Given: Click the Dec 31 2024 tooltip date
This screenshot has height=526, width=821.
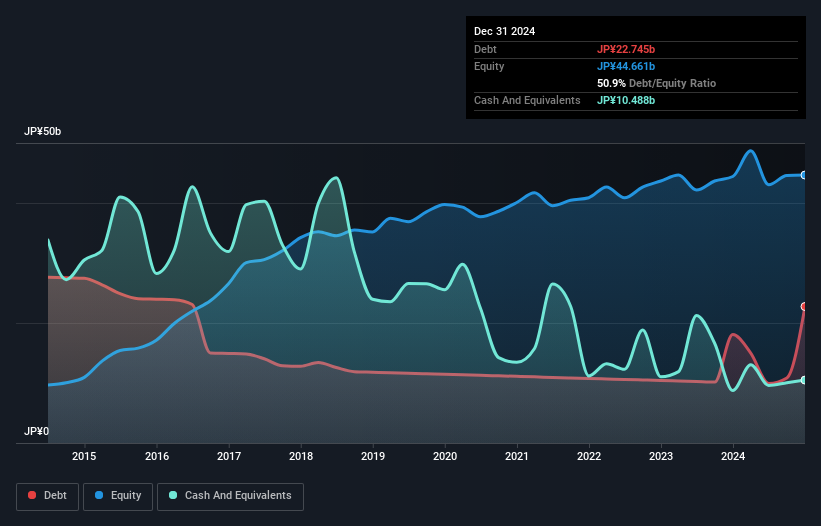Looking at the screenshot, I should click(x=504, y=31).
